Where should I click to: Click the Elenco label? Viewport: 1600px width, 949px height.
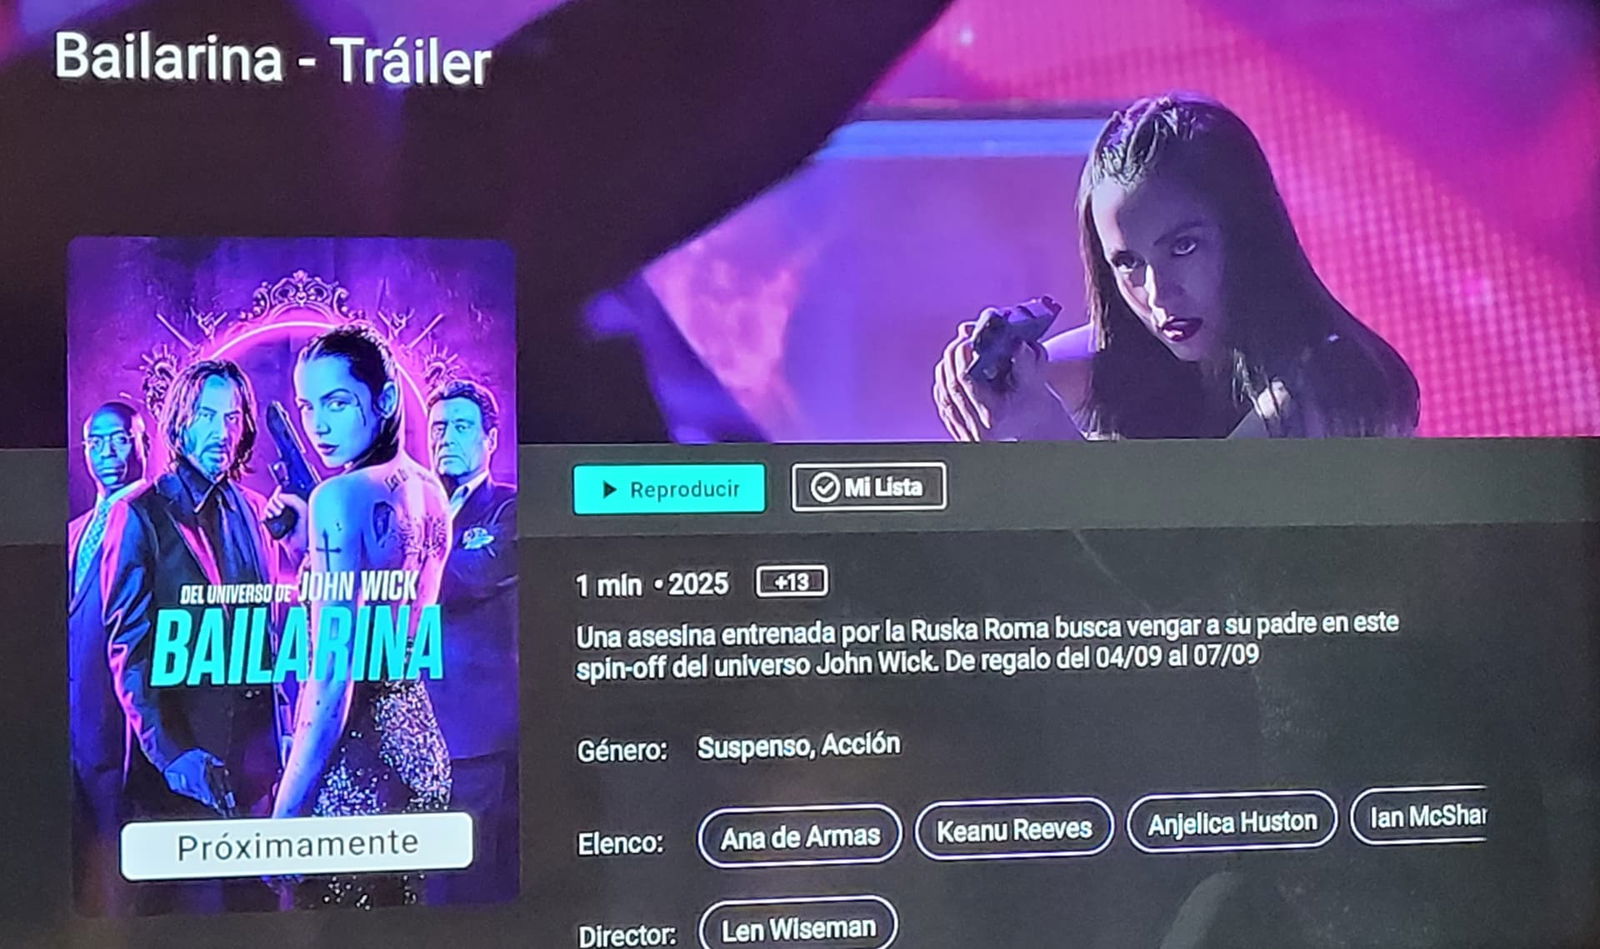tap(620, 843)
